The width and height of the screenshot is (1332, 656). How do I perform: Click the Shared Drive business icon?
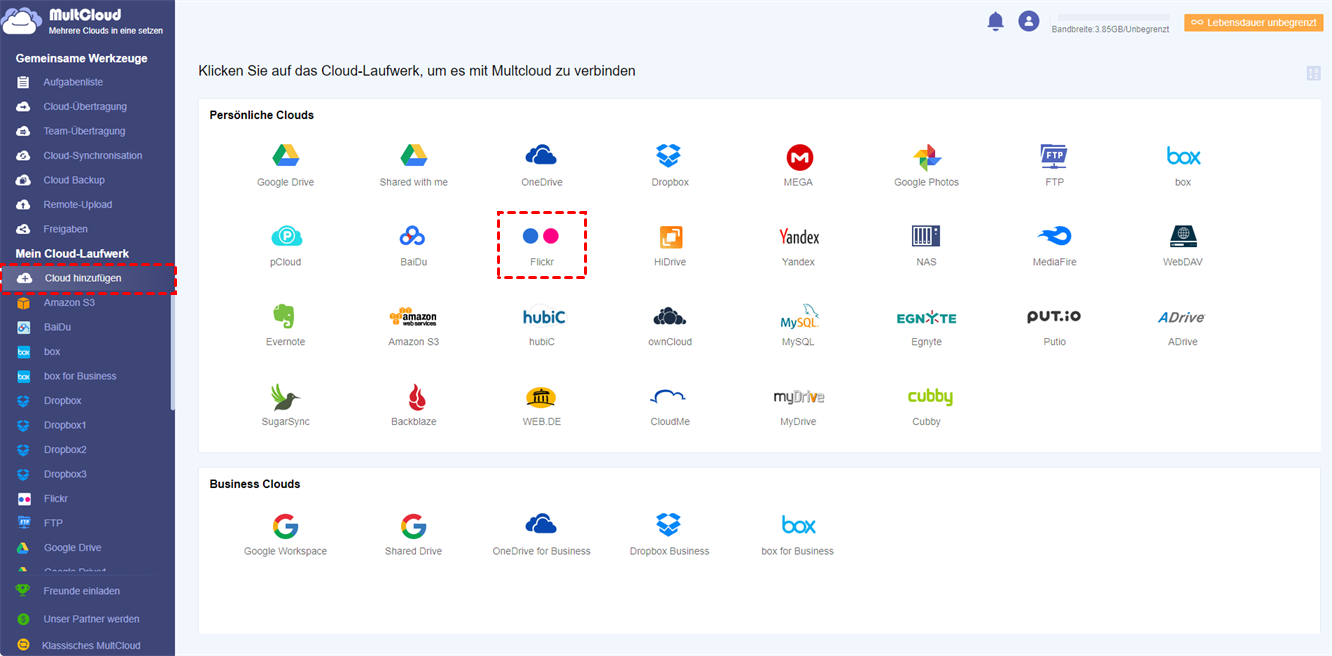click(413, 526)
